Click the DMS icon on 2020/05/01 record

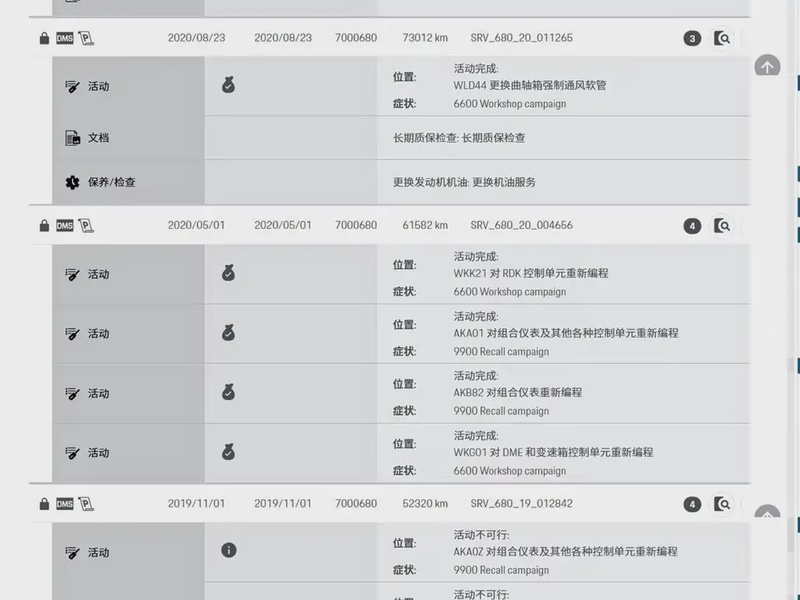(x=65, y=226)
